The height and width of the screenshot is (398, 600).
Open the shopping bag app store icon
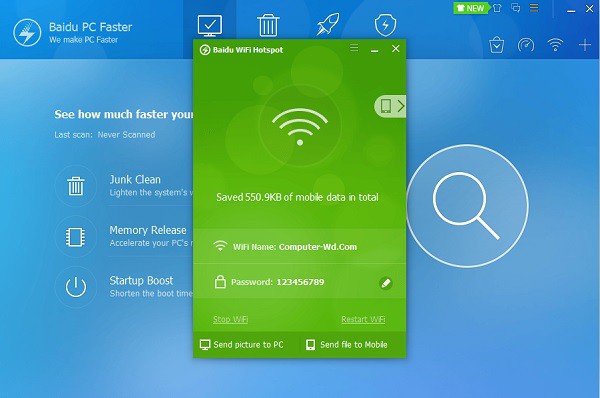(496, 45)
